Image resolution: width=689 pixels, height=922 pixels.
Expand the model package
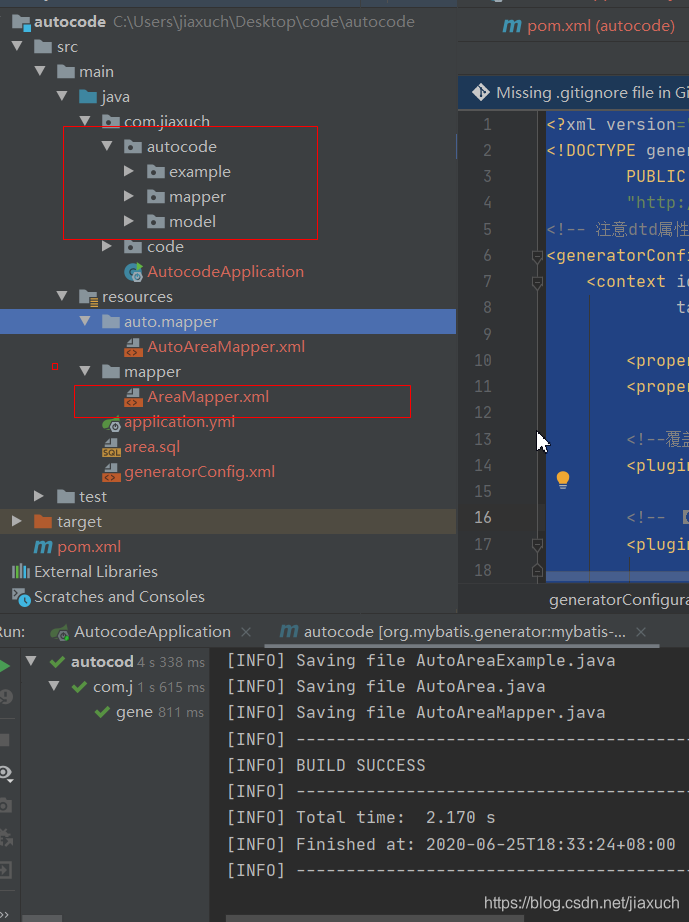pos(129,221)
